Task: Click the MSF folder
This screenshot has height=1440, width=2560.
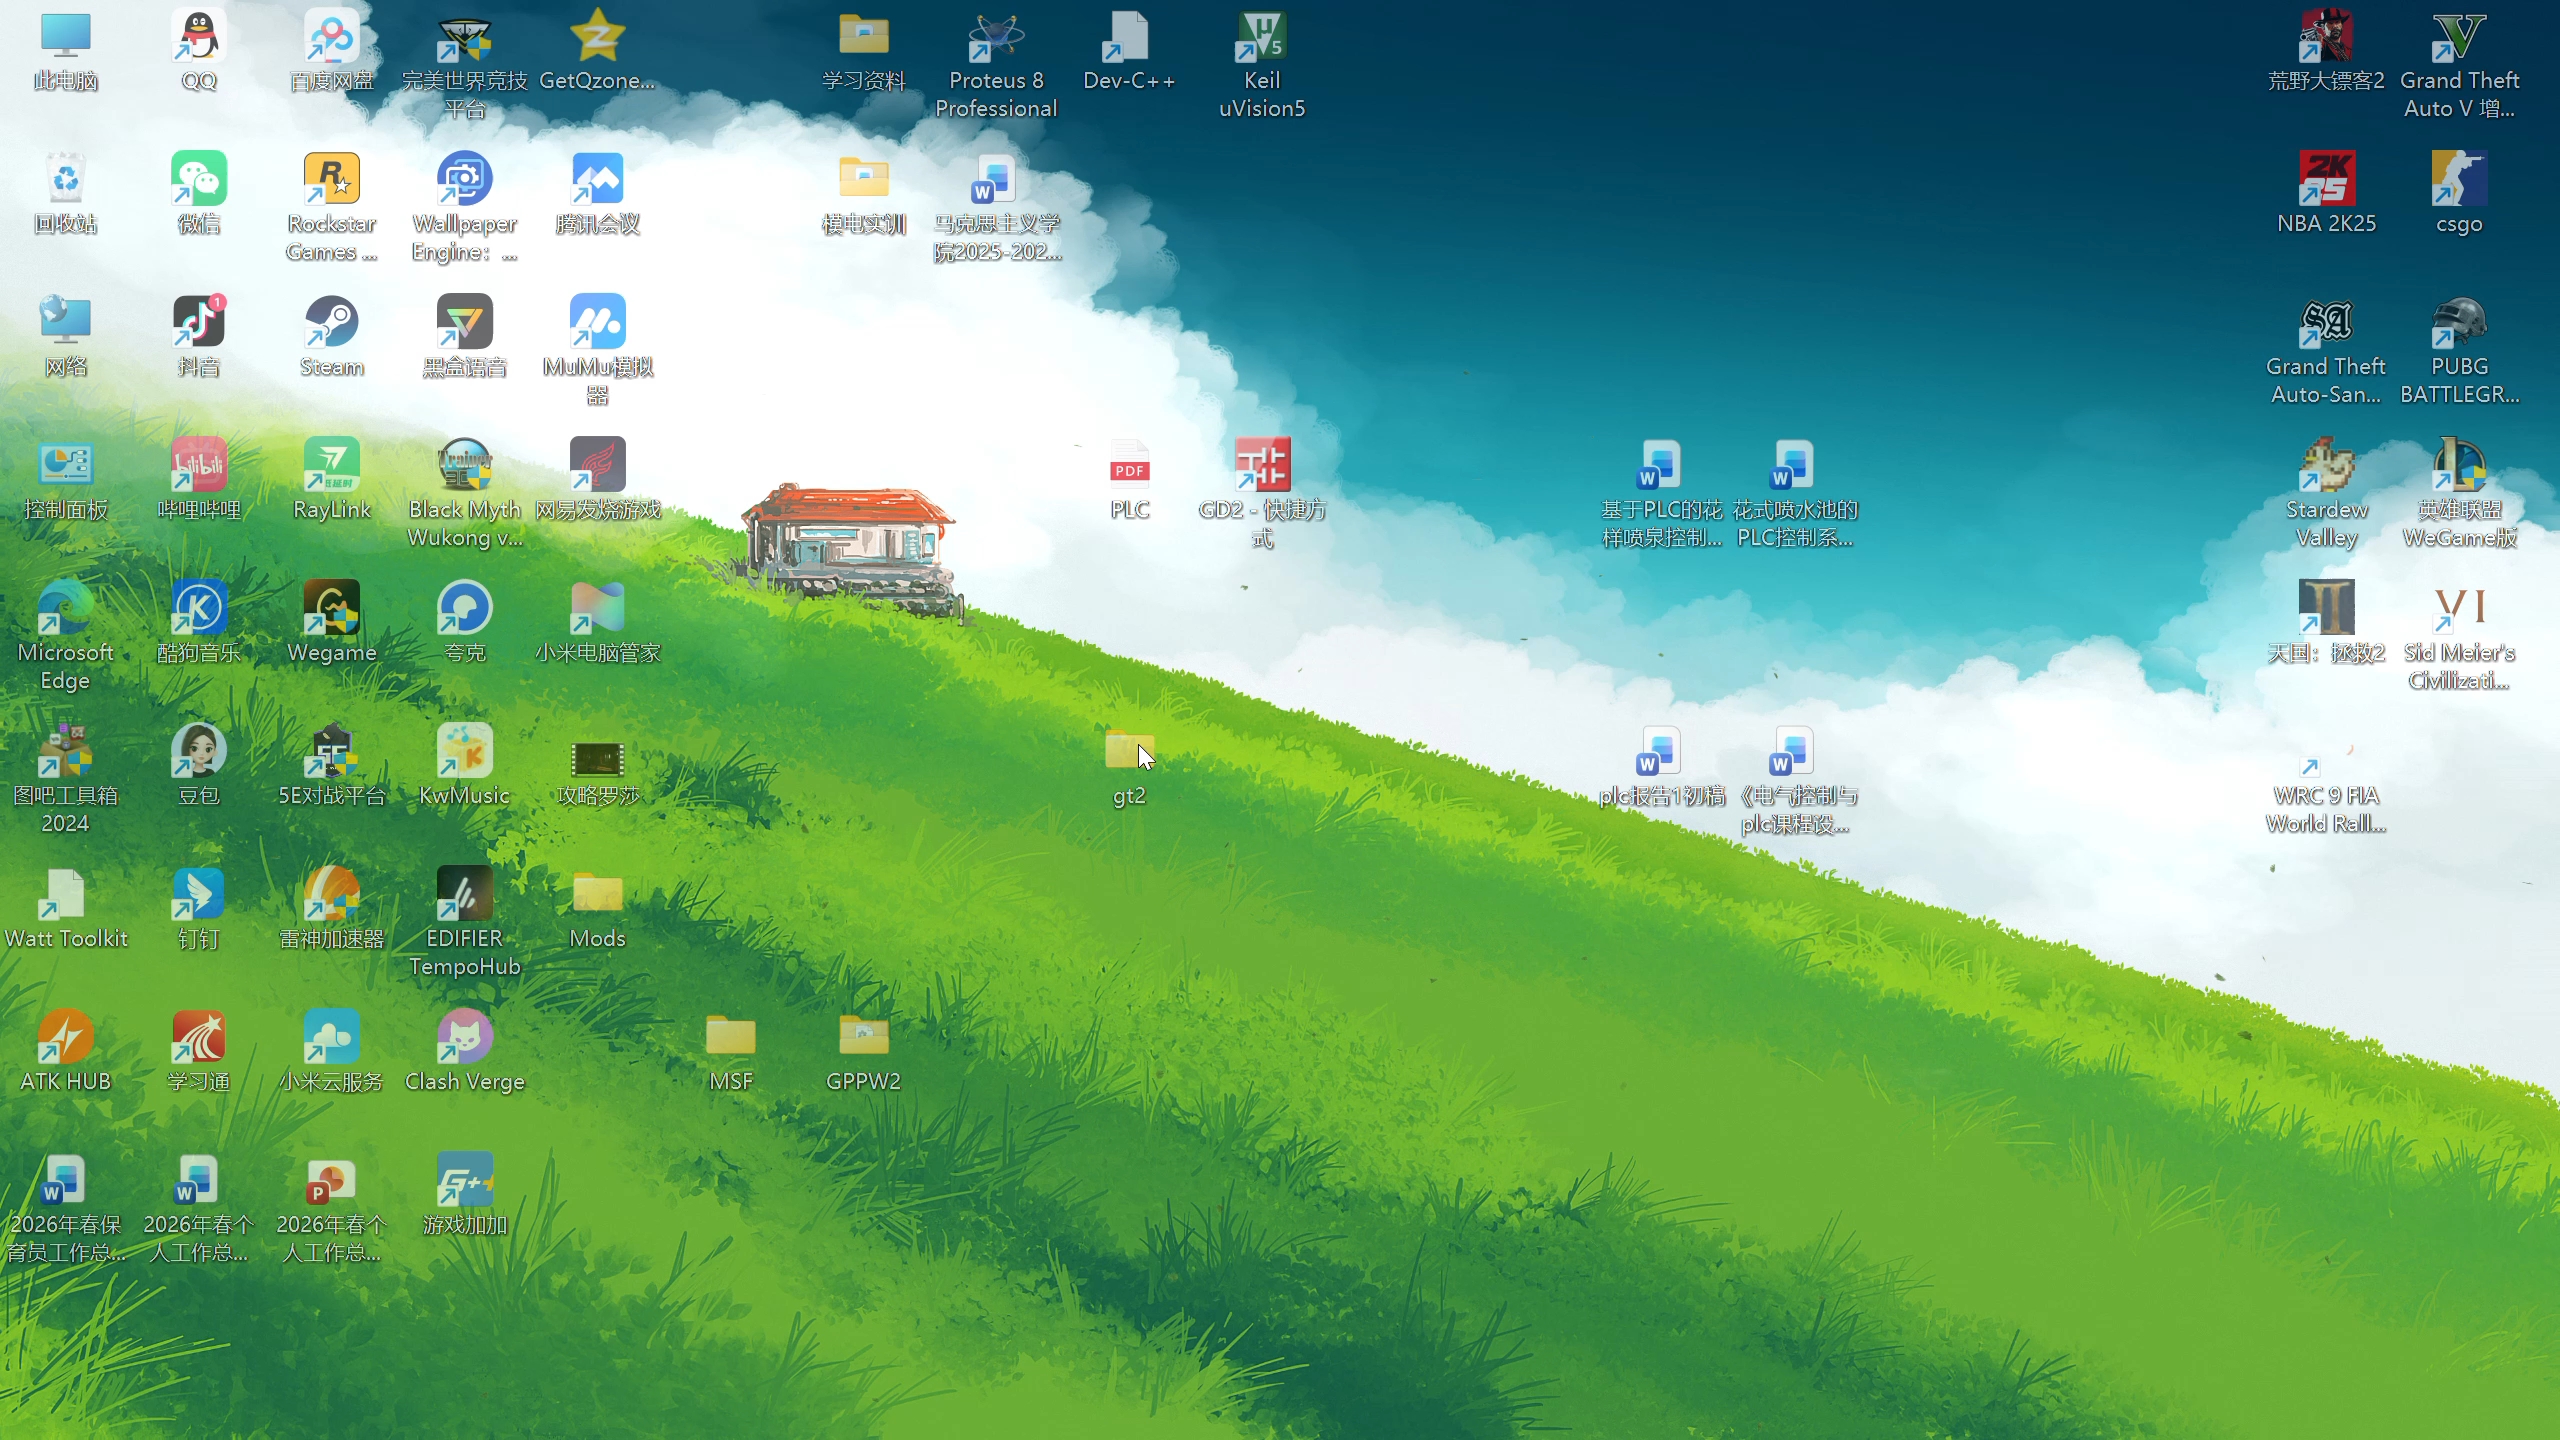Action: 731,1038
